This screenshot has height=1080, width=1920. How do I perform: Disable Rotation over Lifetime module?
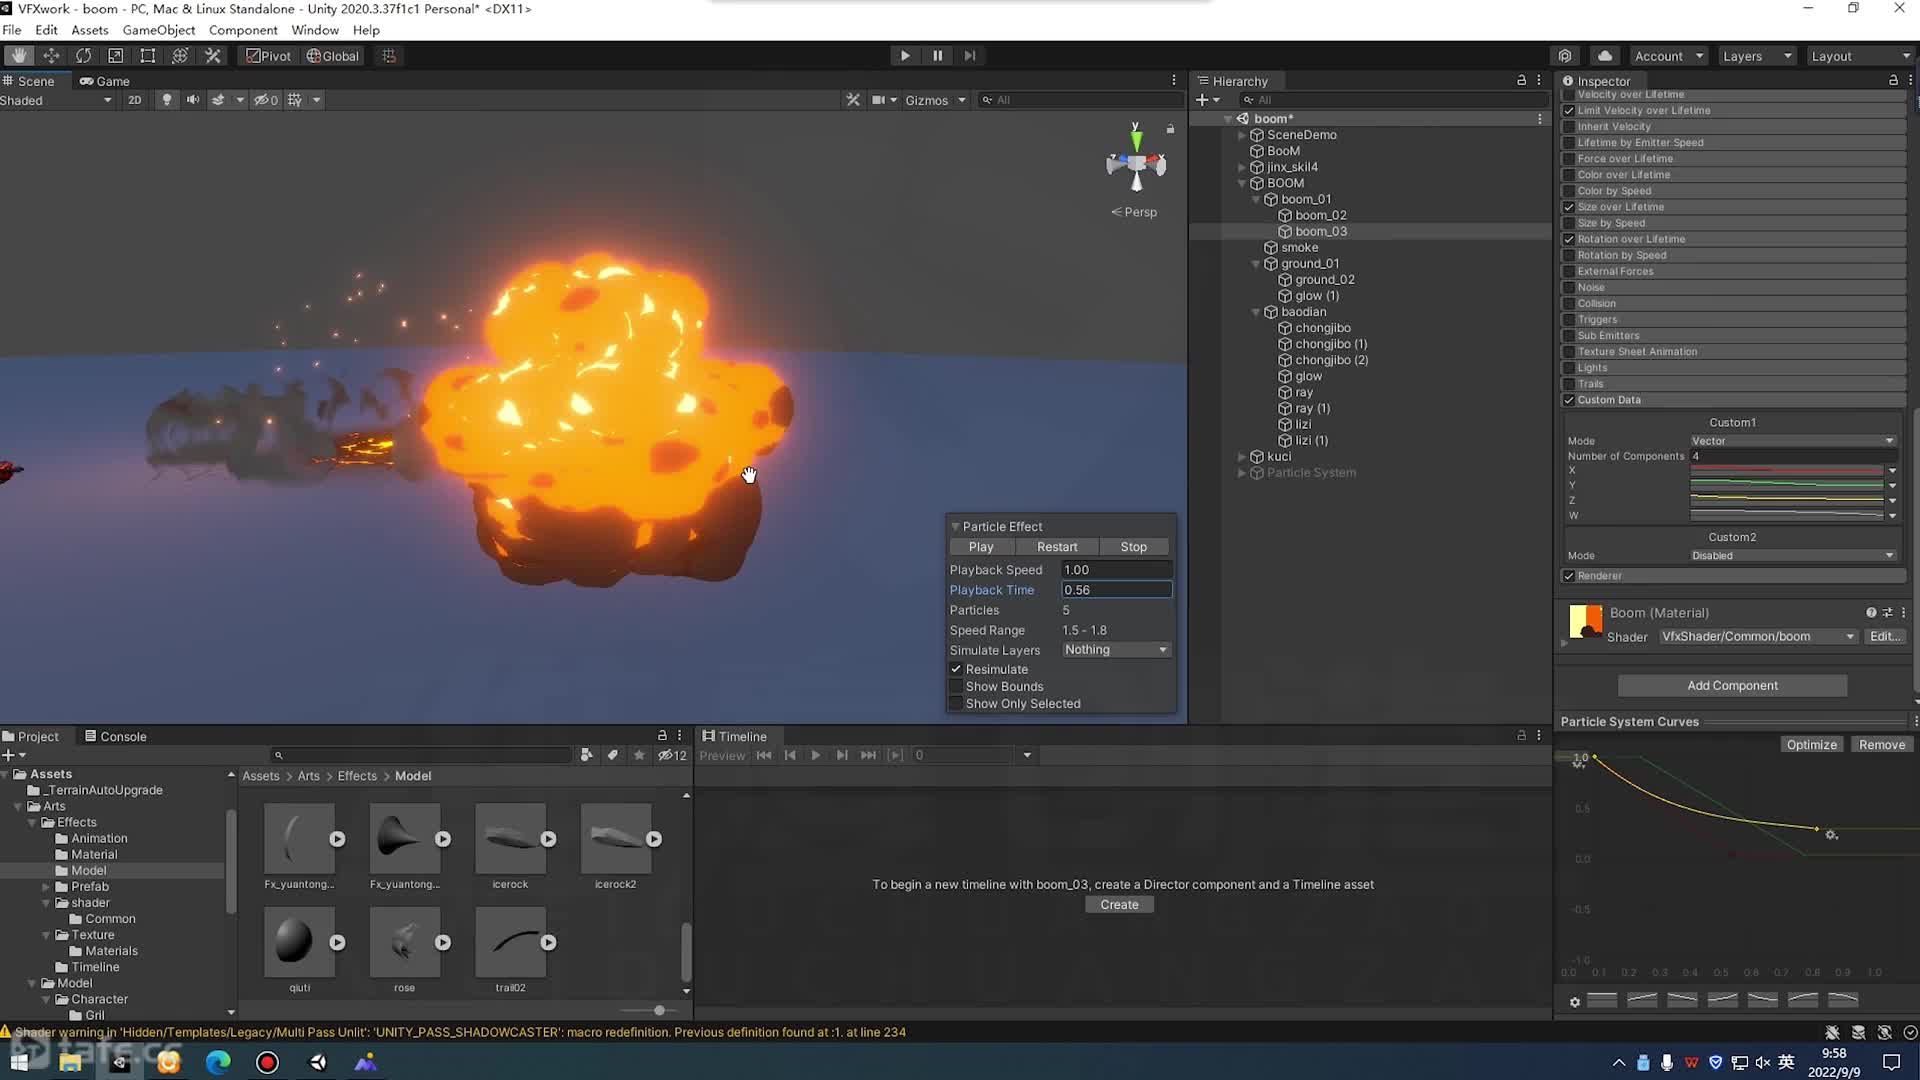click(x=1569, y=239)
